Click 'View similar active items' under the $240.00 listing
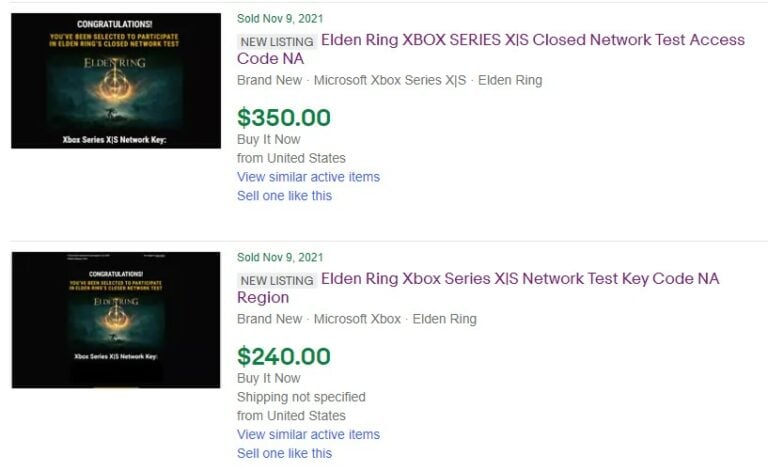 pyautogui.click(x=308, y=435)
